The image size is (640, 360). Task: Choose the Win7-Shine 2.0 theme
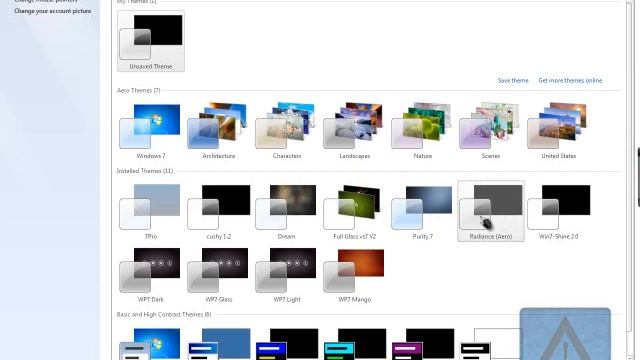pos(558,211)
